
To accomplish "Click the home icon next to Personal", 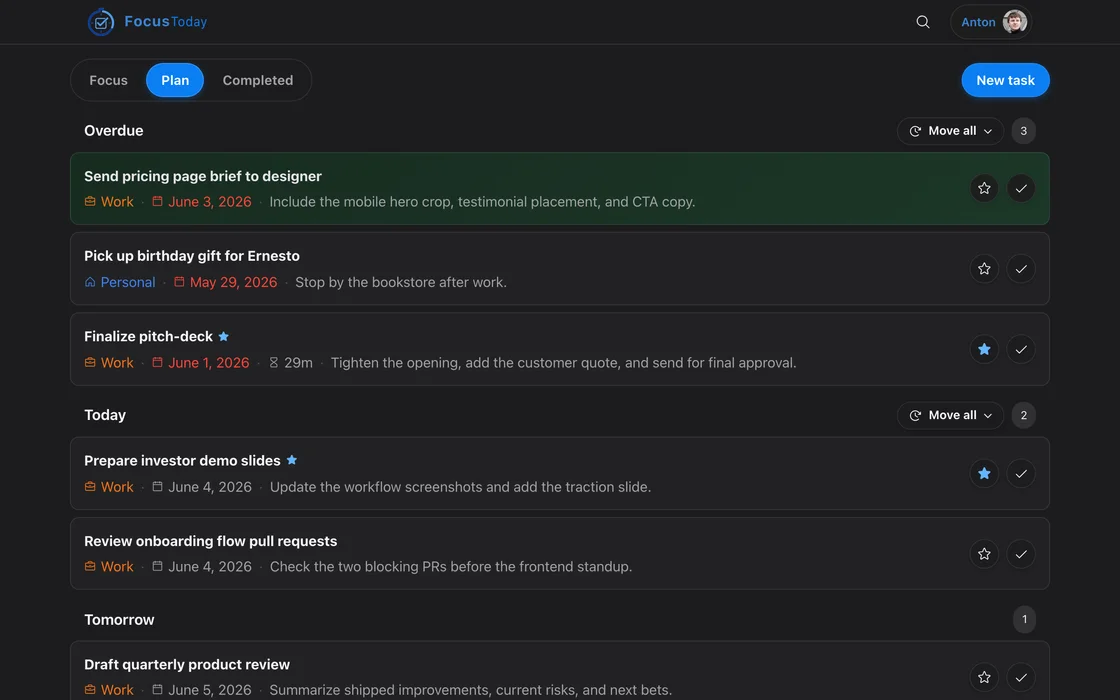I will (90, 282).
